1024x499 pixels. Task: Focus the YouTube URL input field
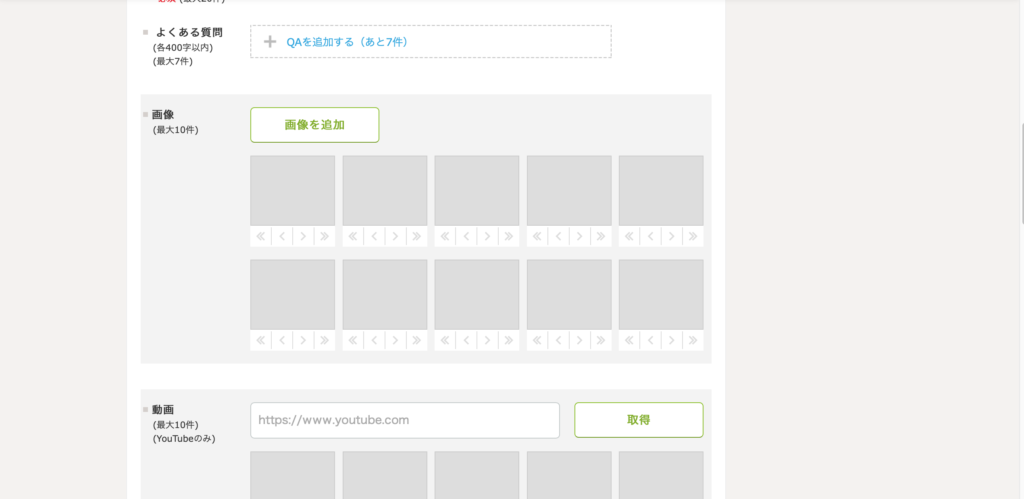[404, 420]
